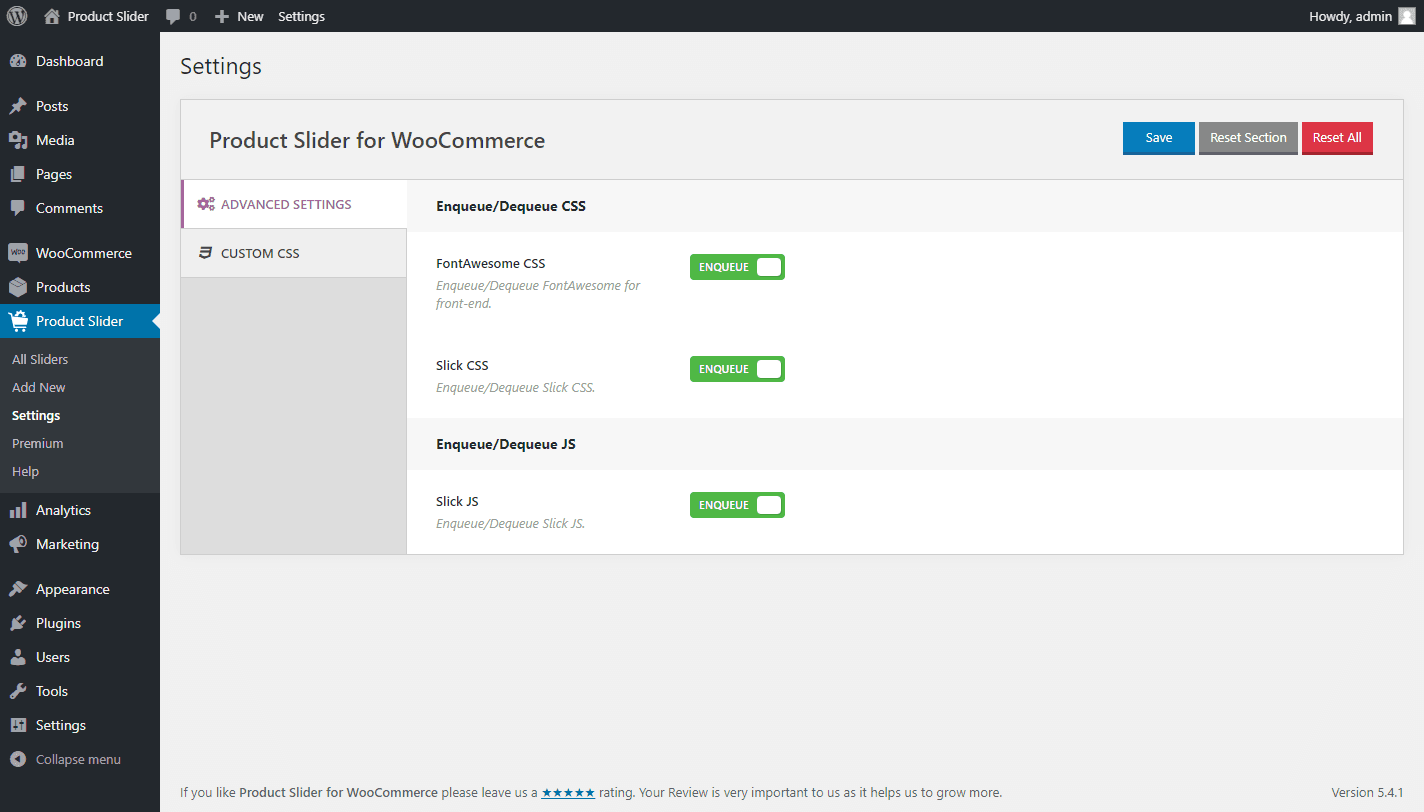Click the Collapse menu arrow icon
Screen dimensions: 1424x812
tap(18, 759)
